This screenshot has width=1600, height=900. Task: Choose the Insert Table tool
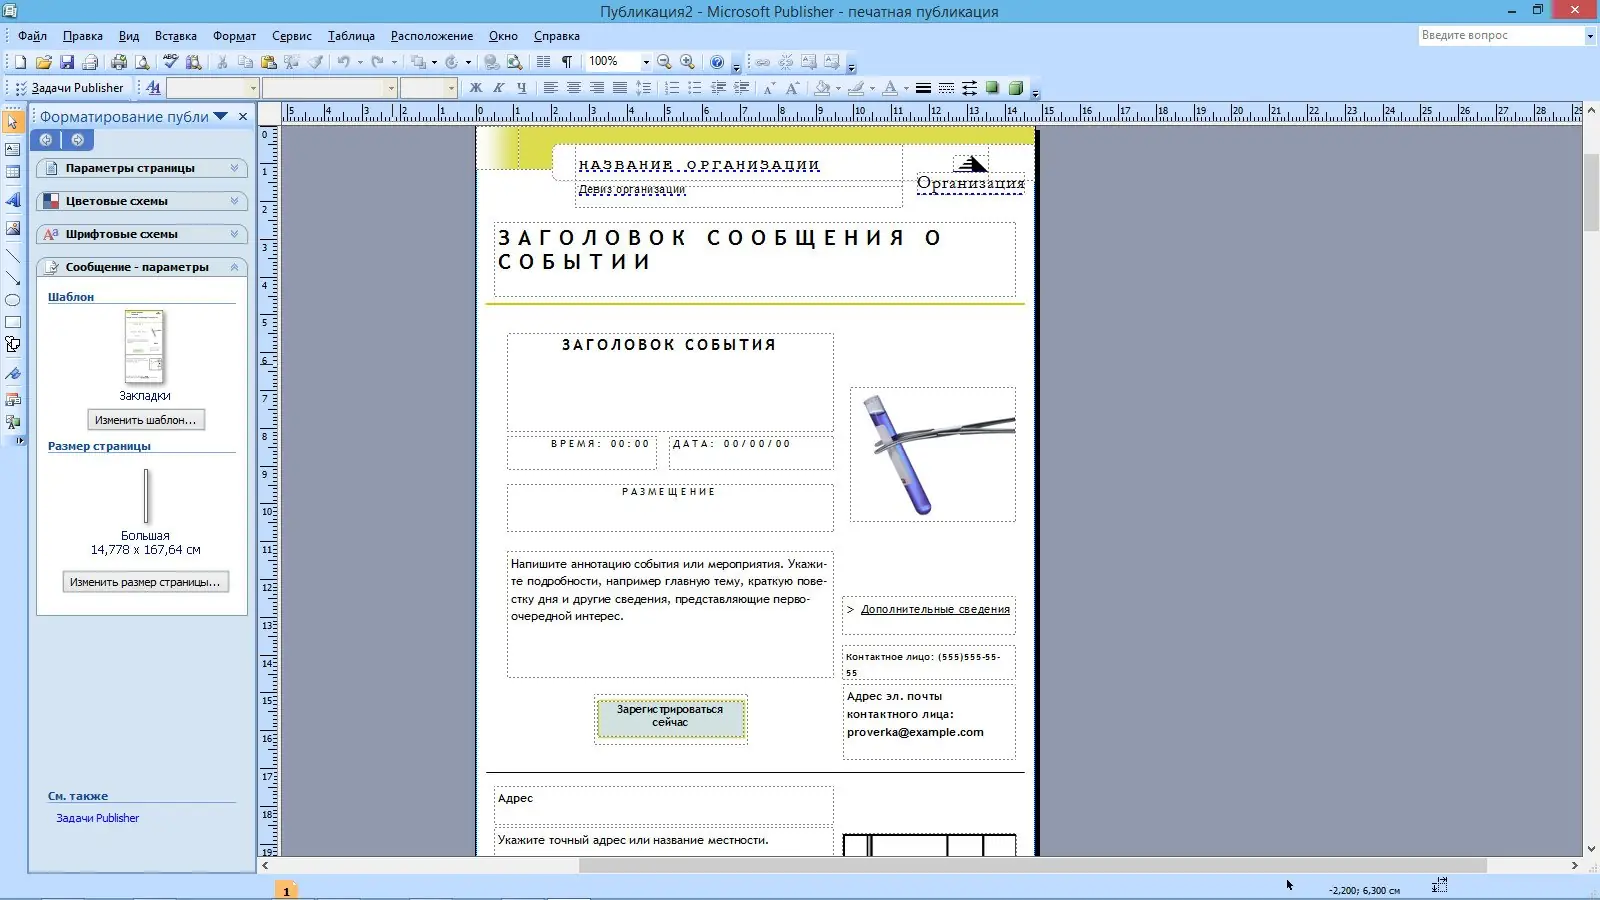[13, 173]
